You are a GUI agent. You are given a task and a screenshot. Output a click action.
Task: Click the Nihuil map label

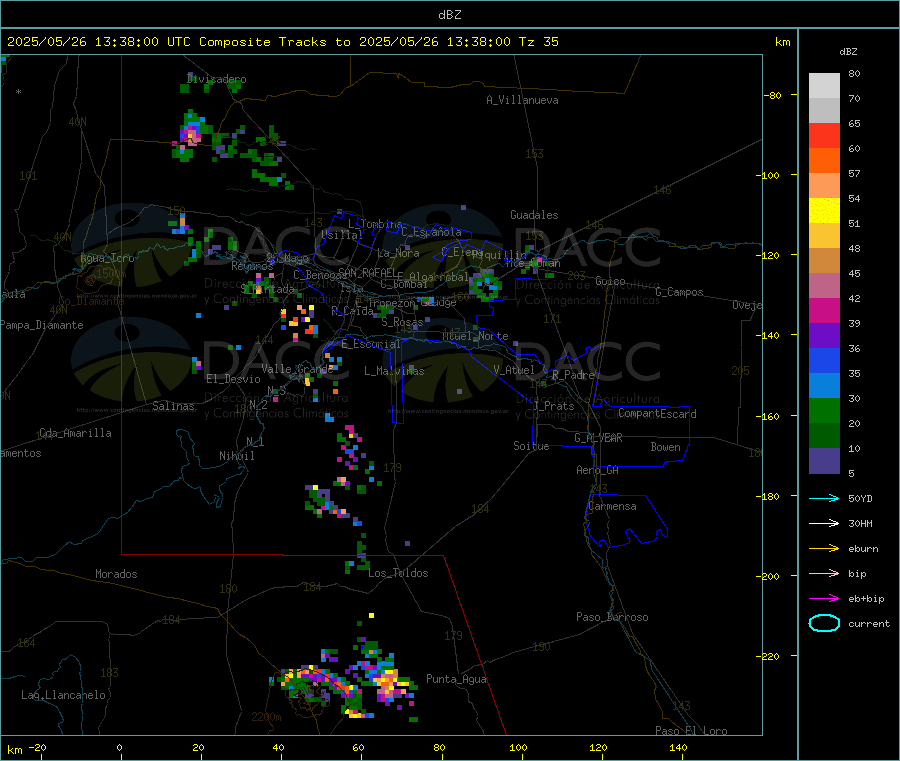(x=236, y=456)
